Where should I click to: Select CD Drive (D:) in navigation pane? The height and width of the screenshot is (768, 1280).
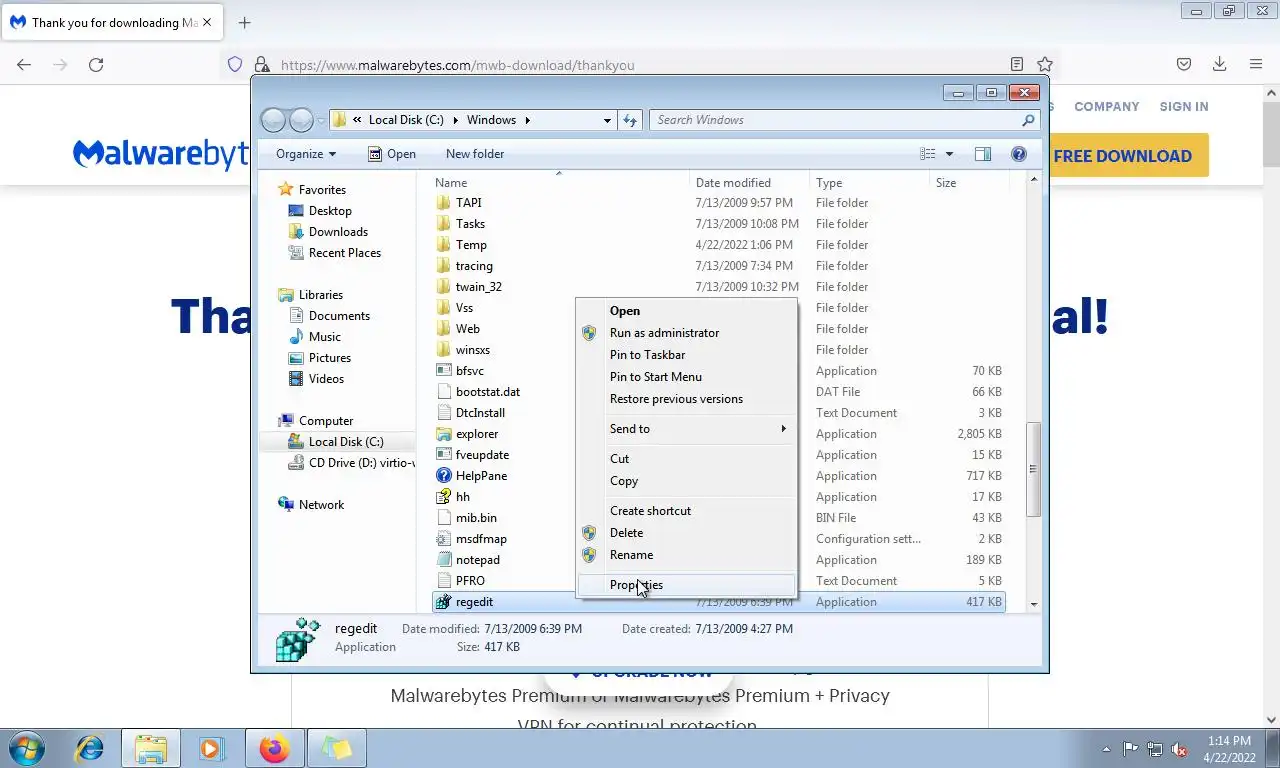tap(350, 463)
